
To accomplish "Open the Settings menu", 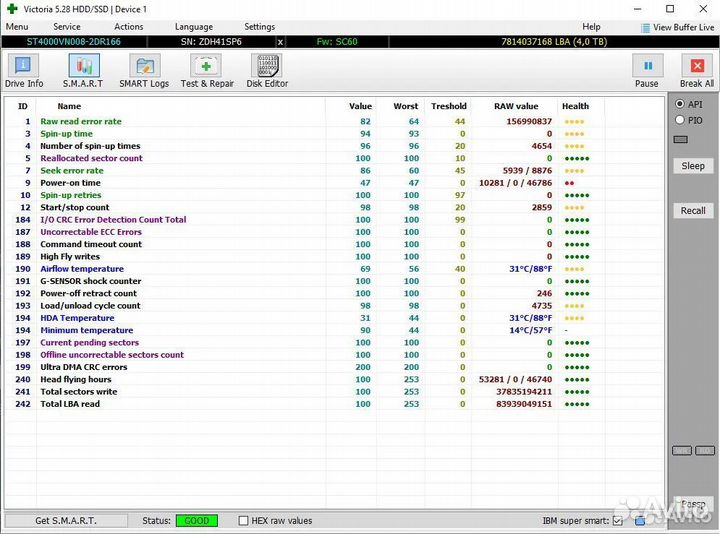I will point(259,27).
